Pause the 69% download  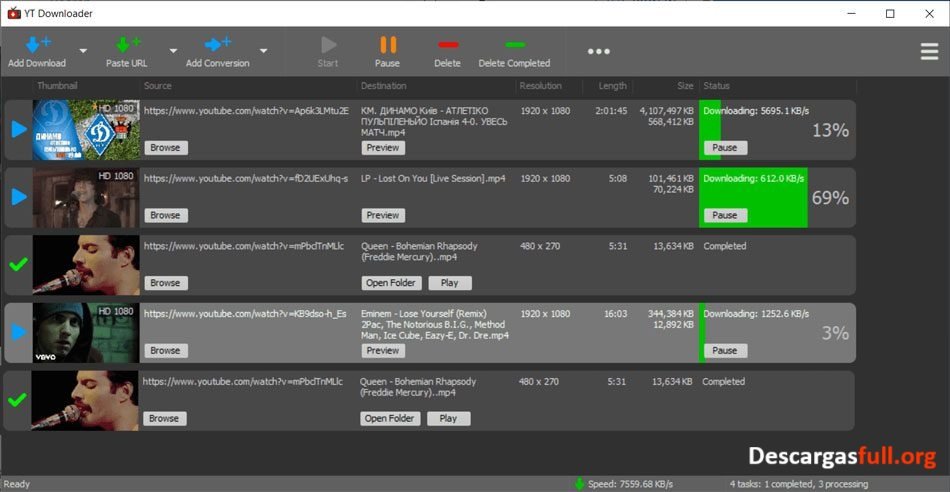[x=725, y=215]
